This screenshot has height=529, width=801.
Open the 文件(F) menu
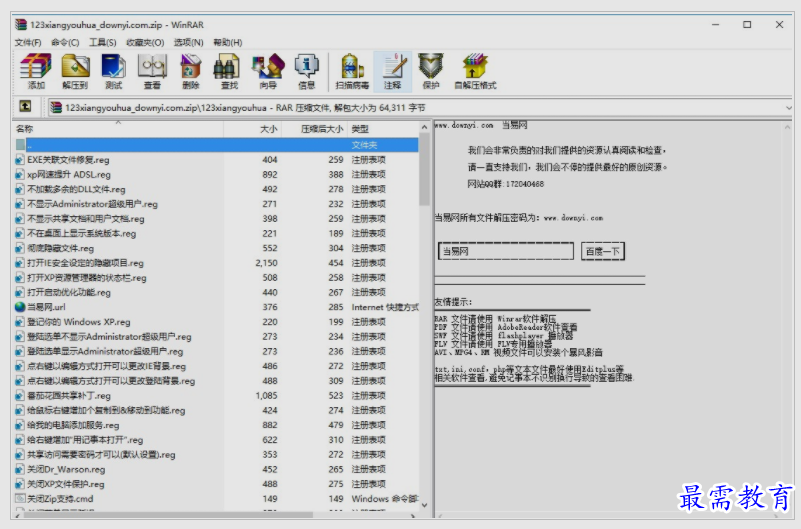tap(28, 42)
